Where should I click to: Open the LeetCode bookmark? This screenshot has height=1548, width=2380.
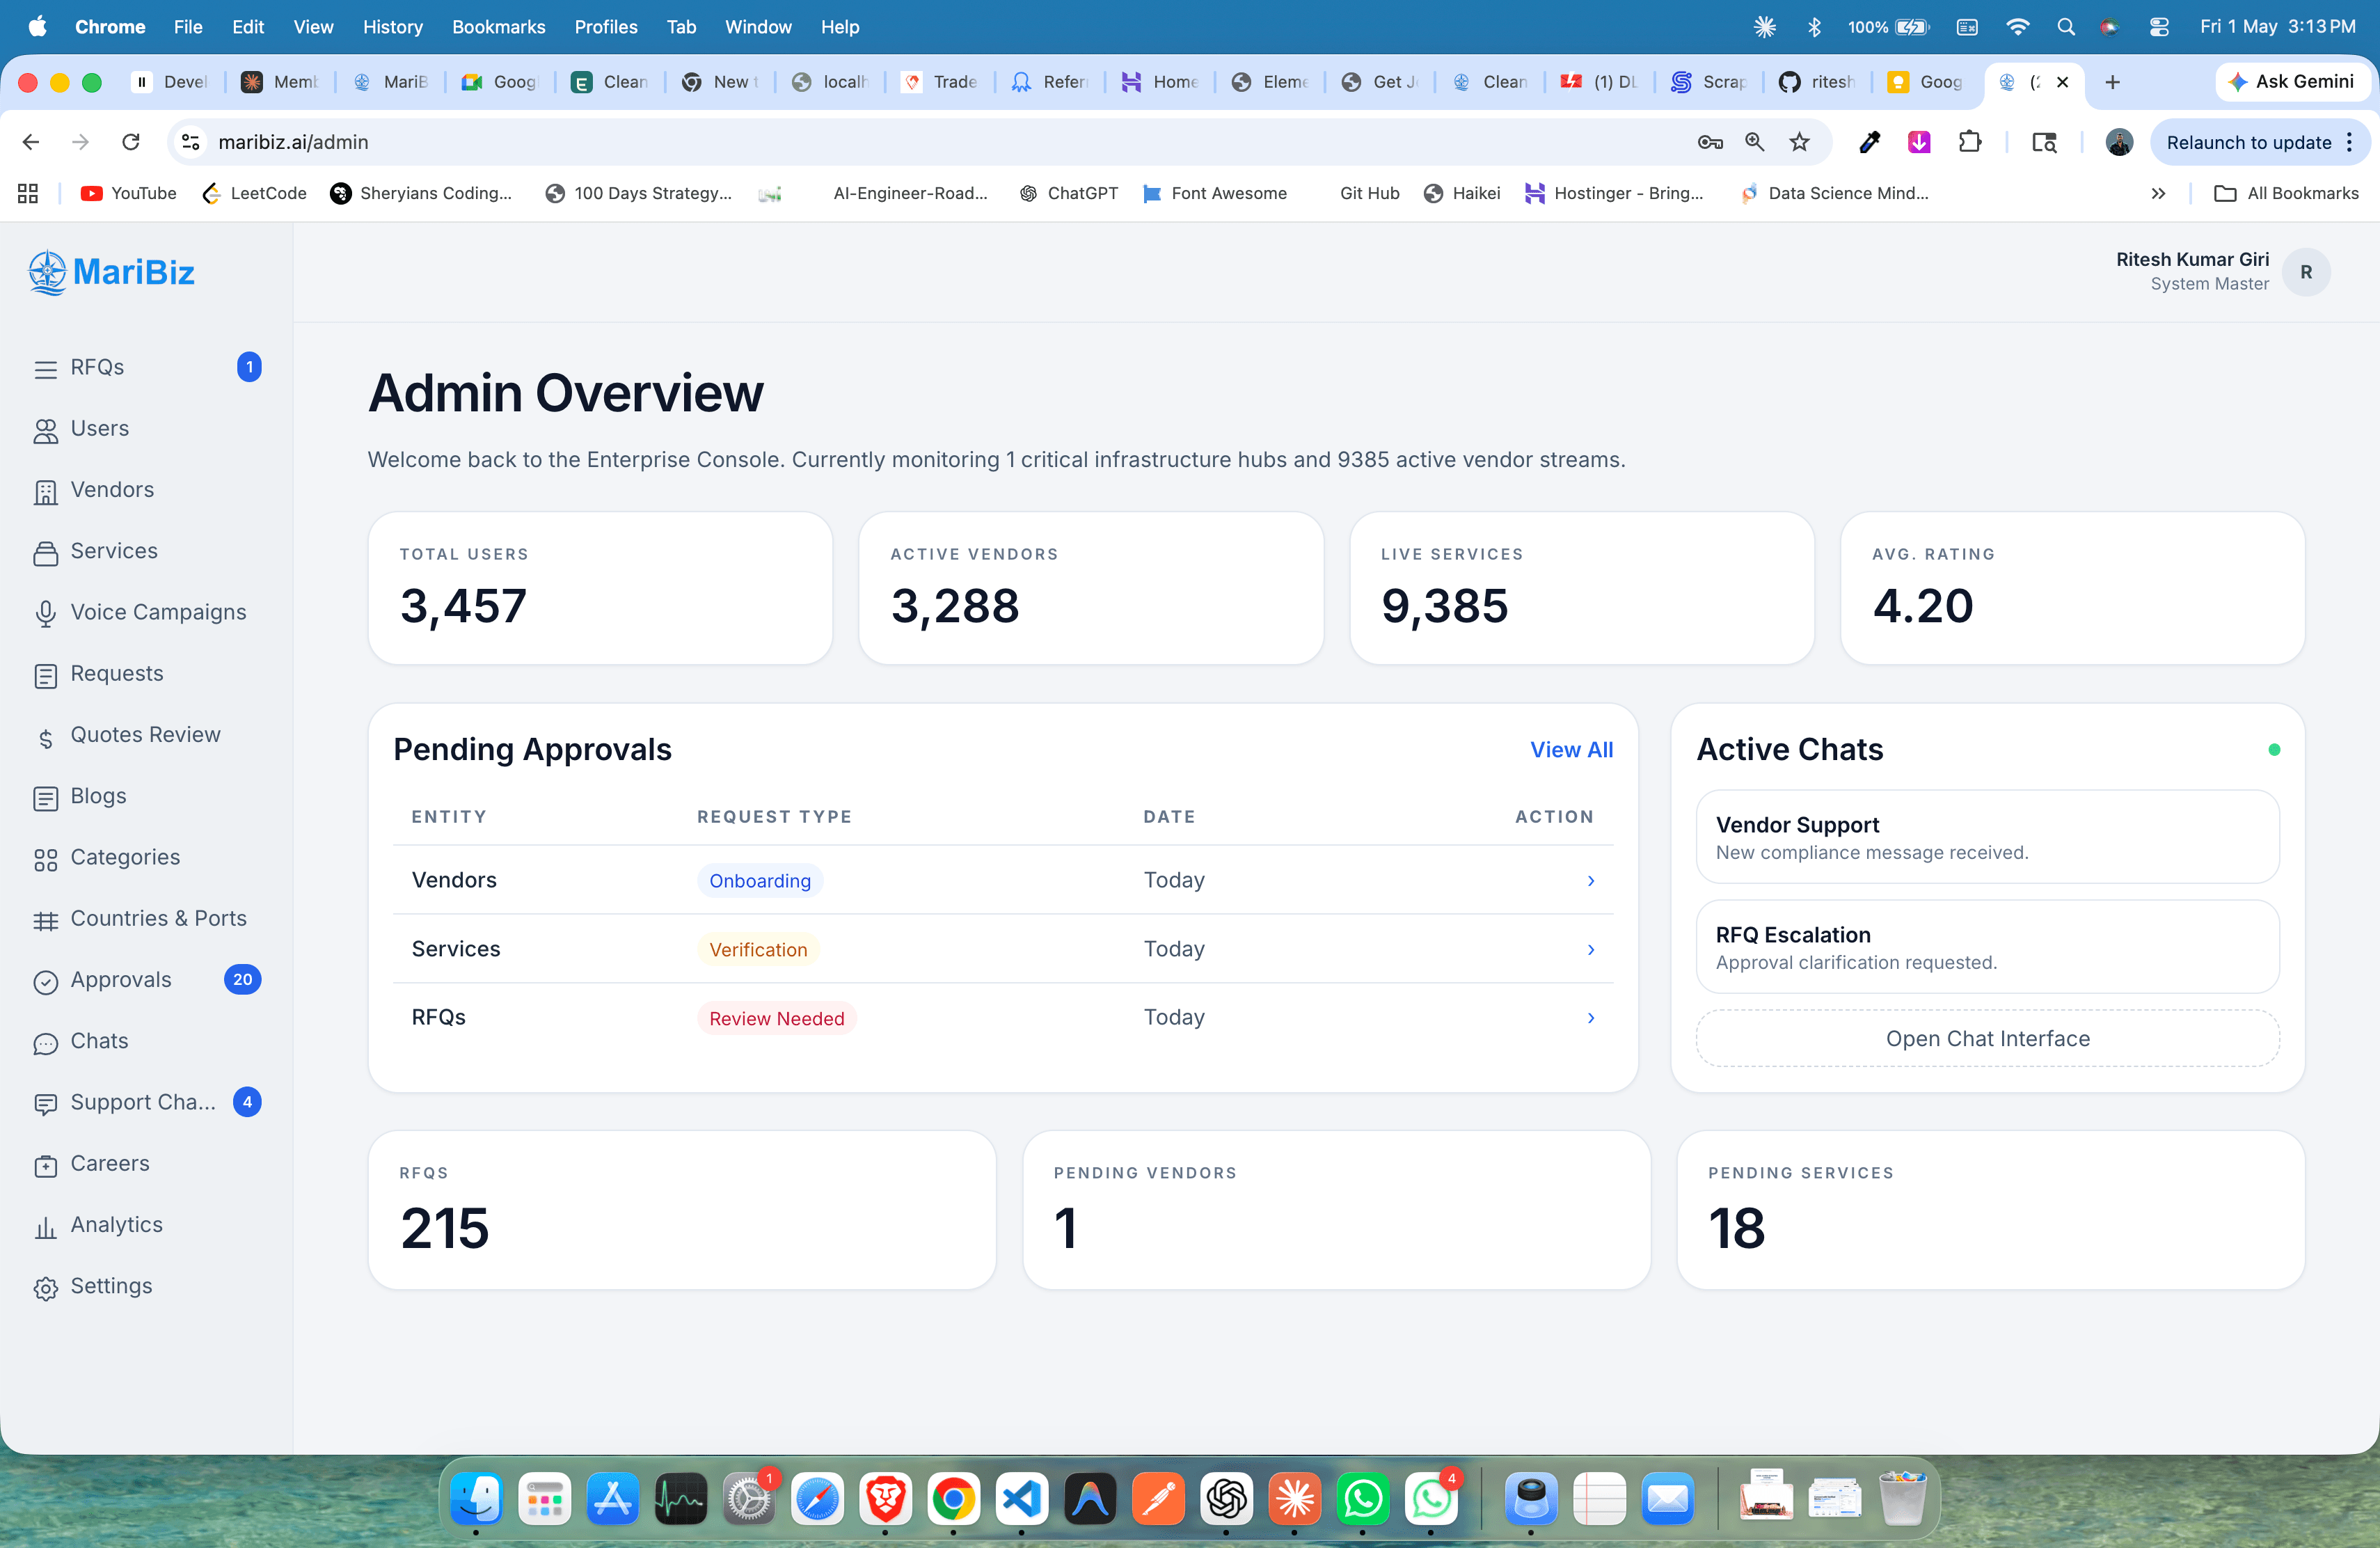tap(254, 194)
